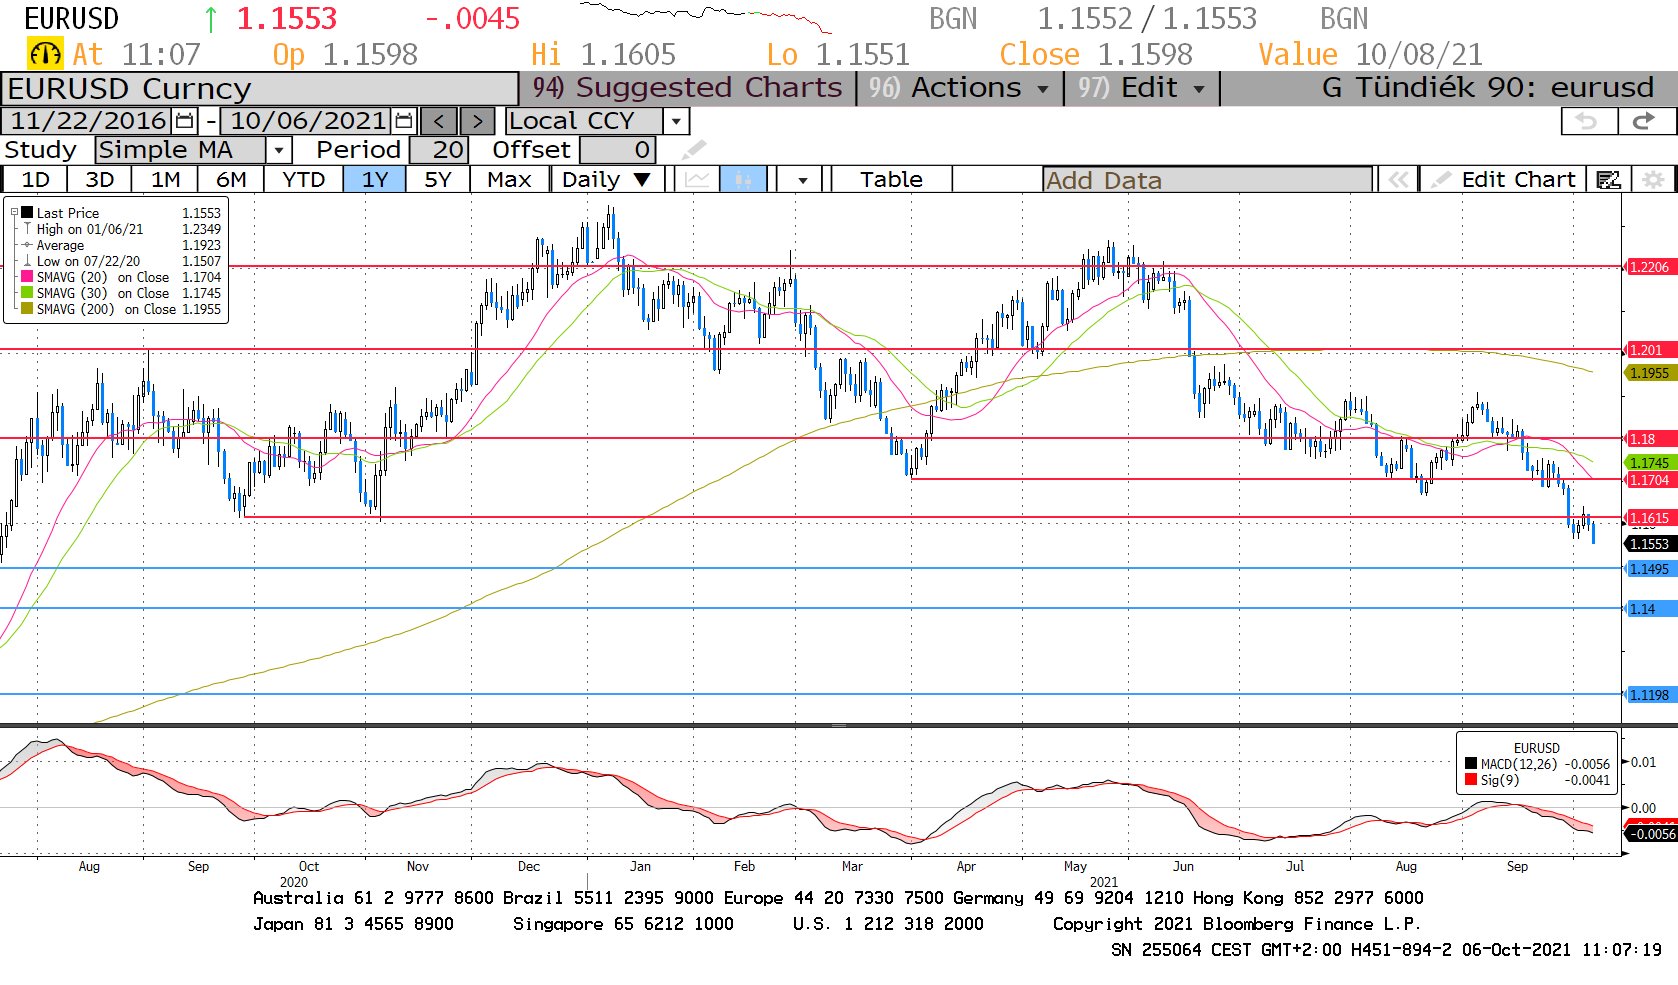Viewport: 1678px width, 985px height.
Task: Edit the start date 11/22/2016 field
Action: (88, 121)
